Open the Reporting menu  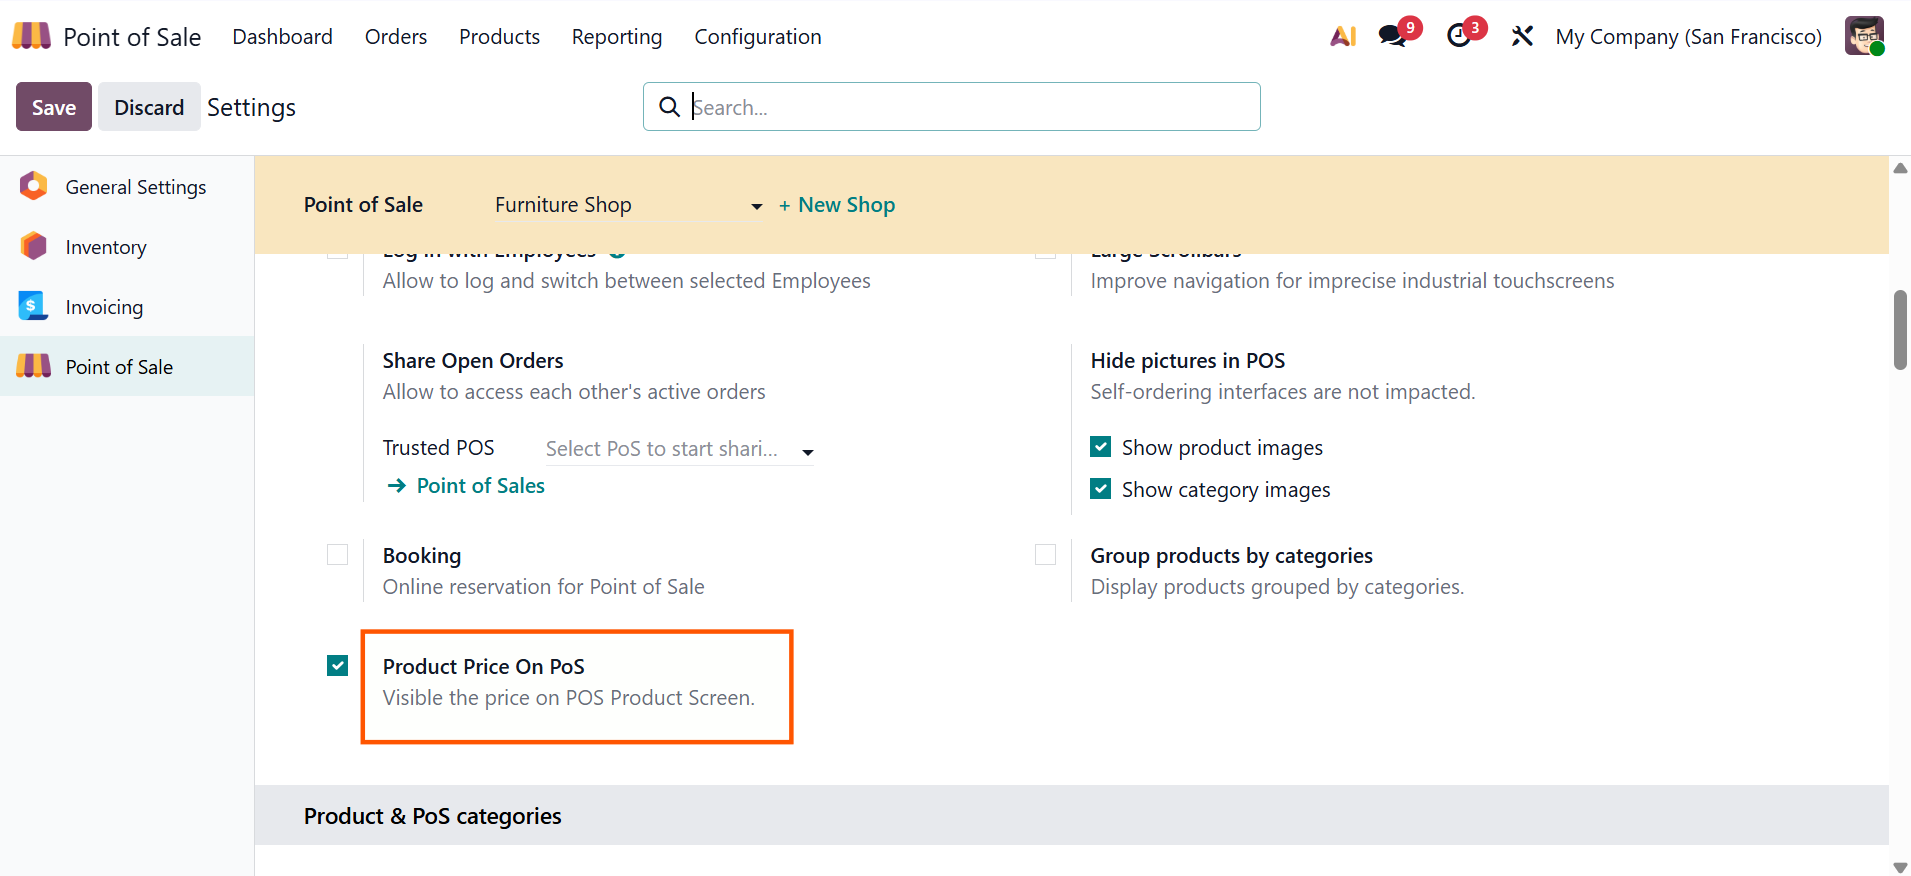coord(617,37)
